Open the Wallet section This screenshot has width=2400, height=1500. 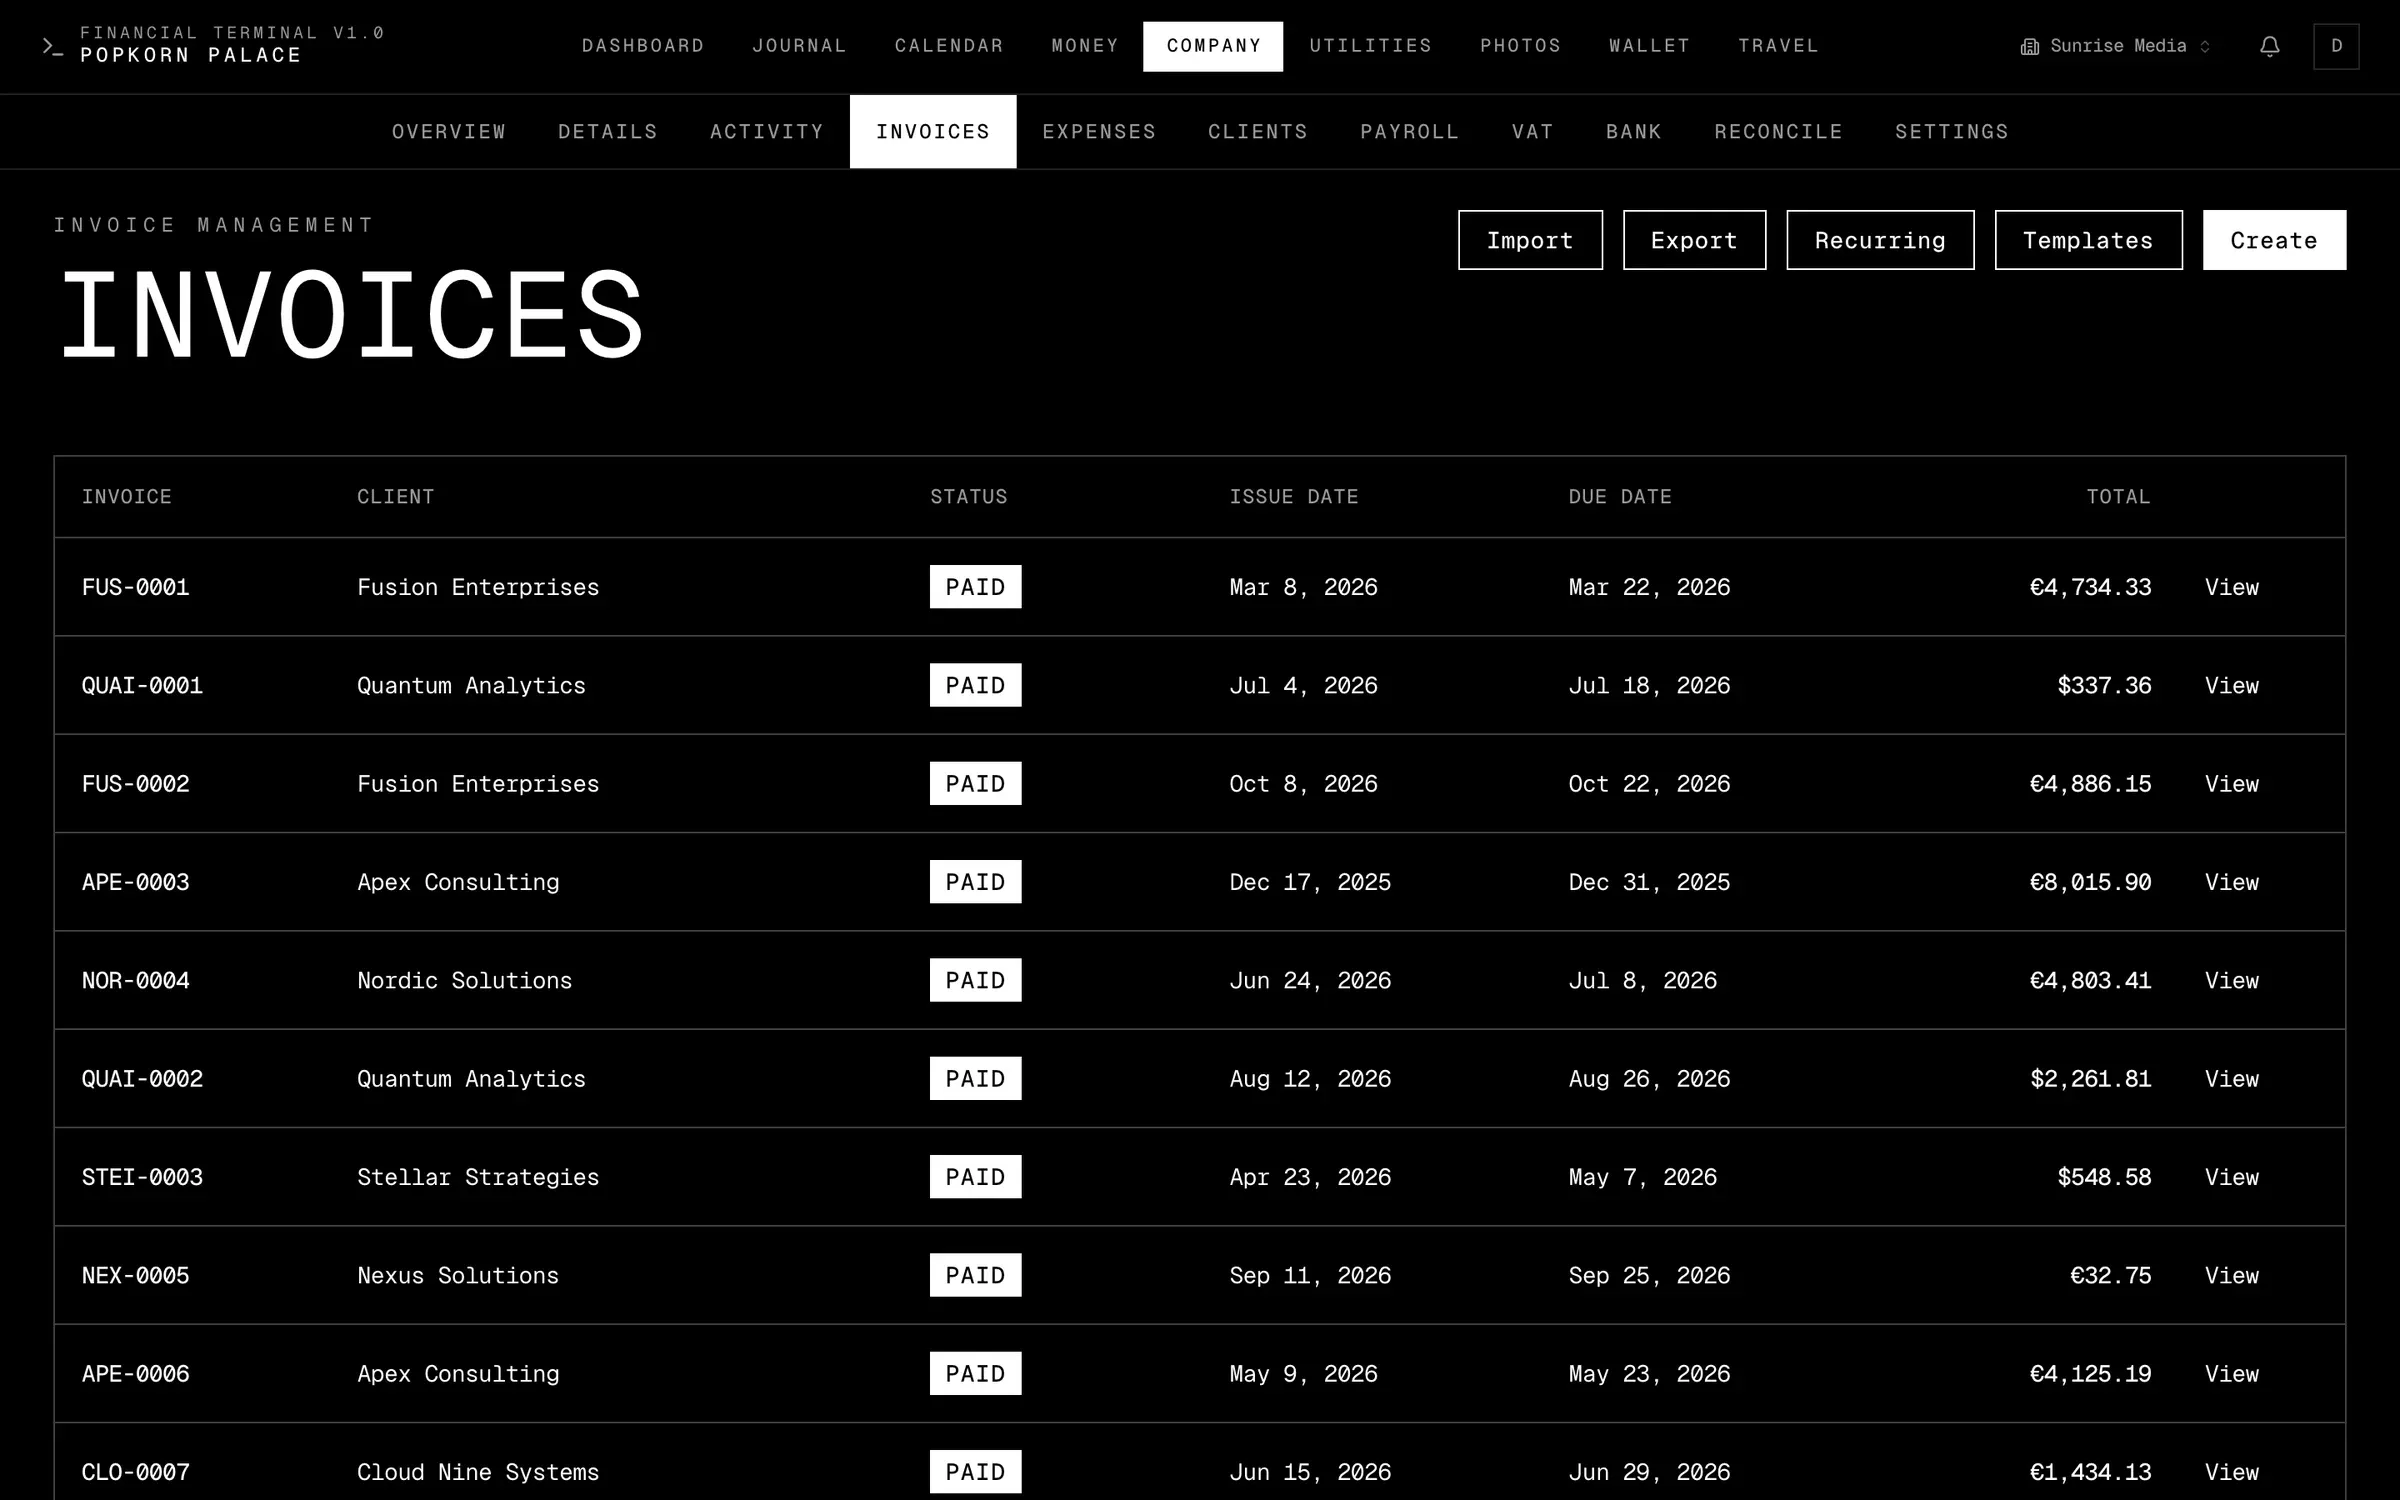tap(1649, 46)
